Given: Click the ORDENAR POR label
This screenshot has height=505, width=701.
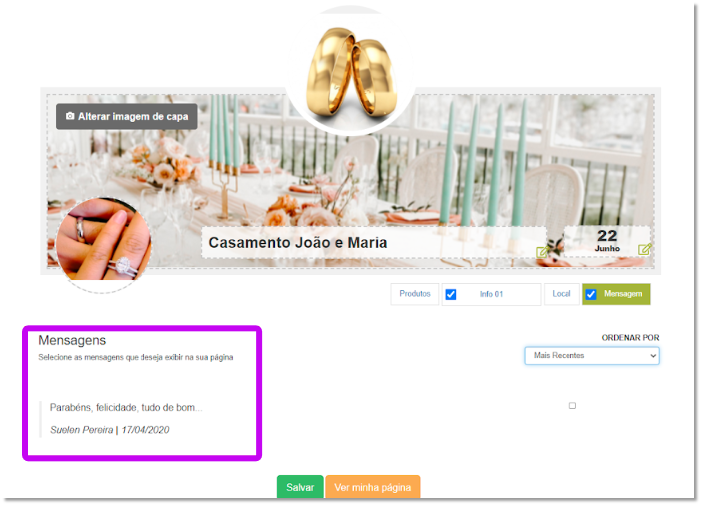Looking at the screenshot, I should (630, 338).
